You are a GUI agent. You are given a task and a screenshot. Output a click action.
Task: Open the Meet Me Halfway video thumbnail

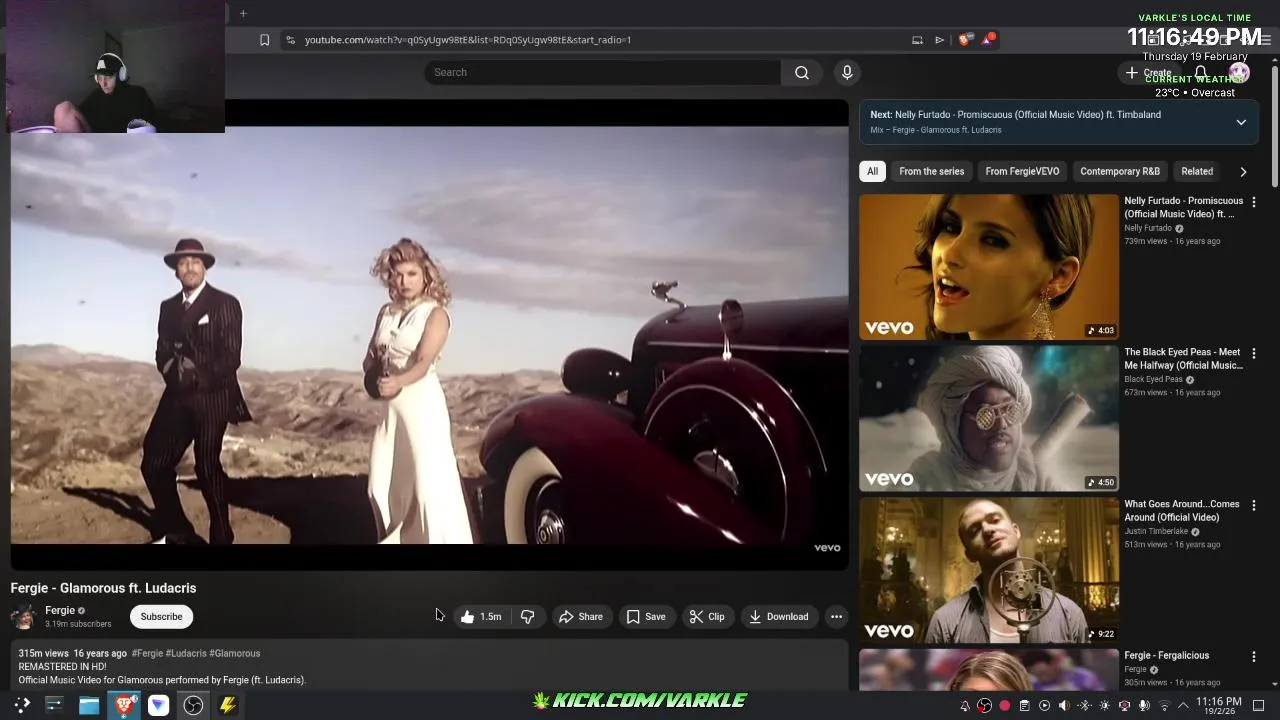(989, 419)
